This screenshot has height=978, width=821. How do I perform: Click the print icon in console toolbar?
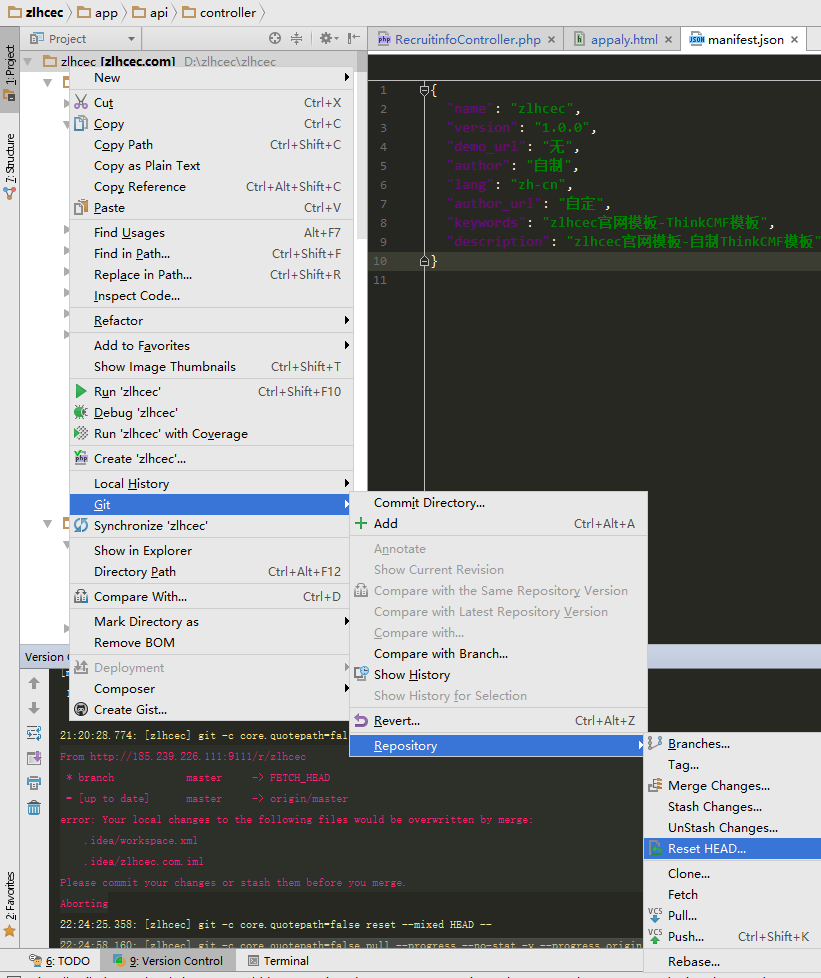pos(34,783)
